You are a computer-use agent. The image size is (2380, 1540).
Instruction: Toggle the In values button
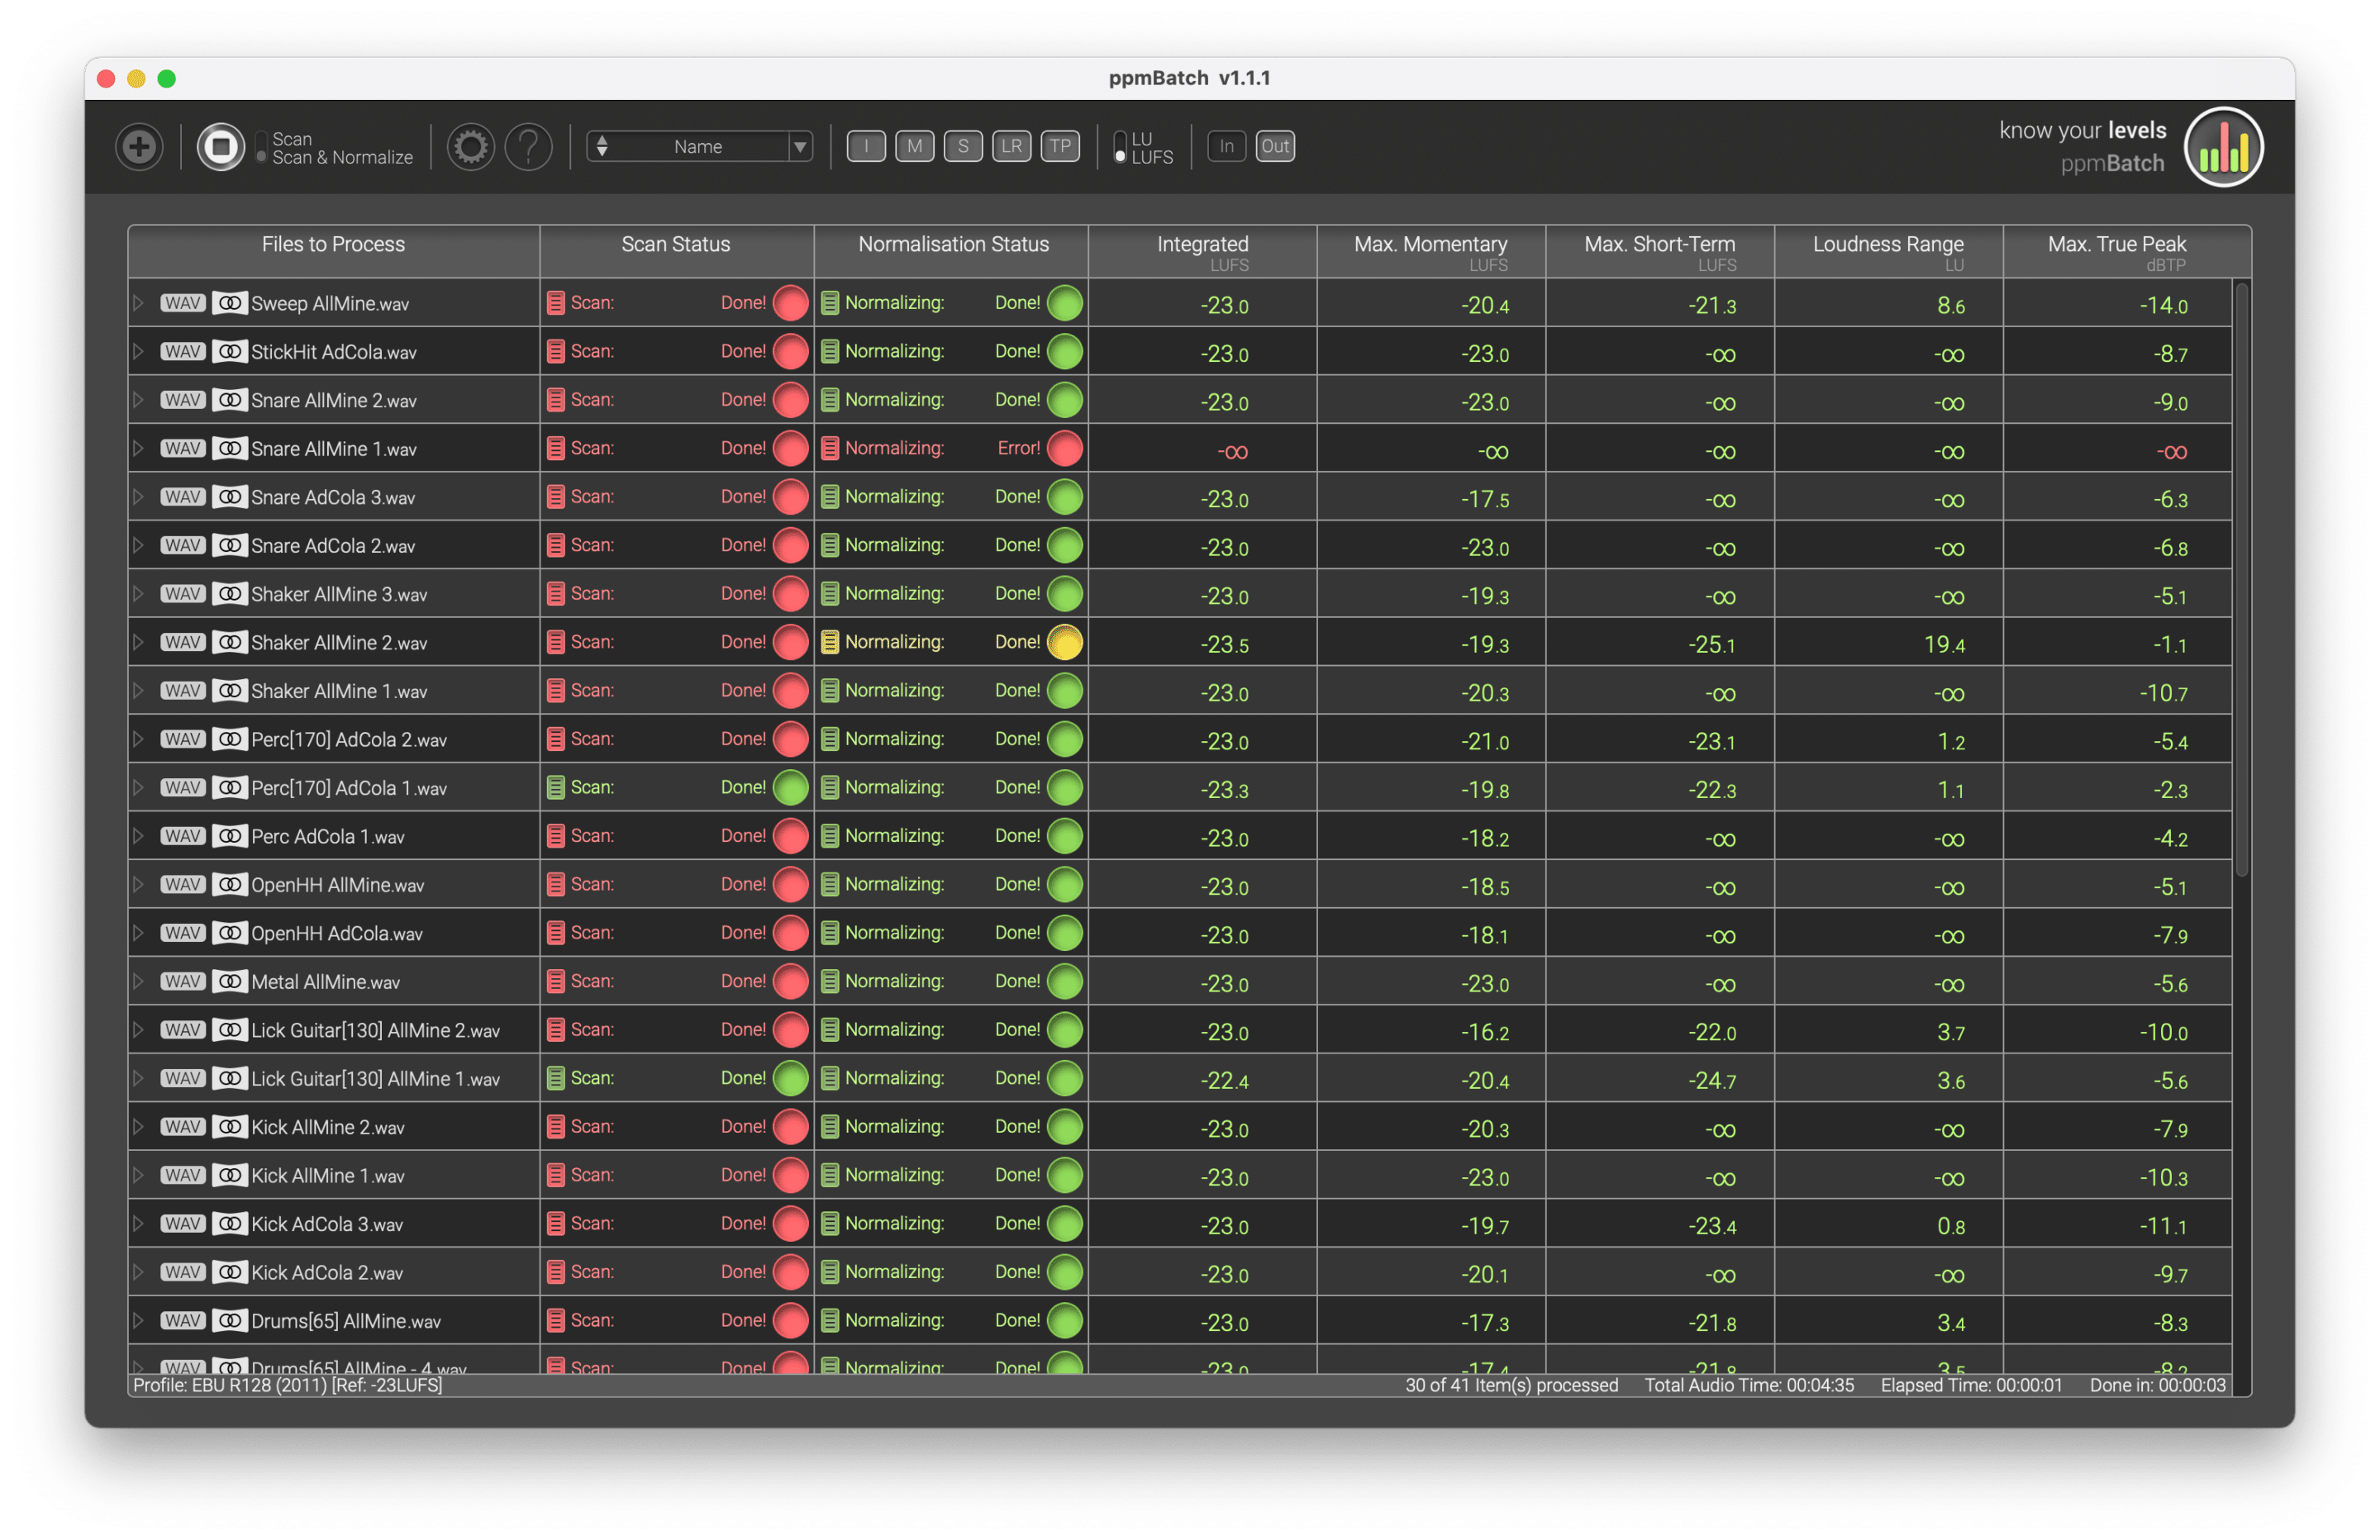click(1227, 147)
